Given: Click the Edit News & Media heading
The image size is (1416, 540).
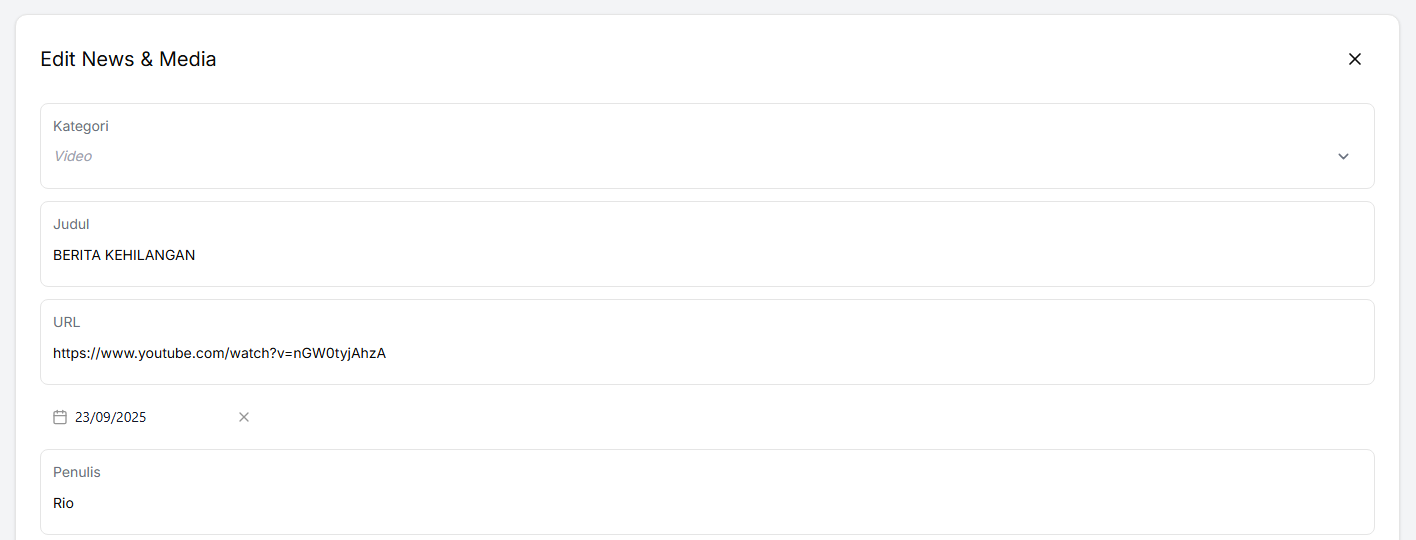Looking at the screenshot, I should point(128,59).
